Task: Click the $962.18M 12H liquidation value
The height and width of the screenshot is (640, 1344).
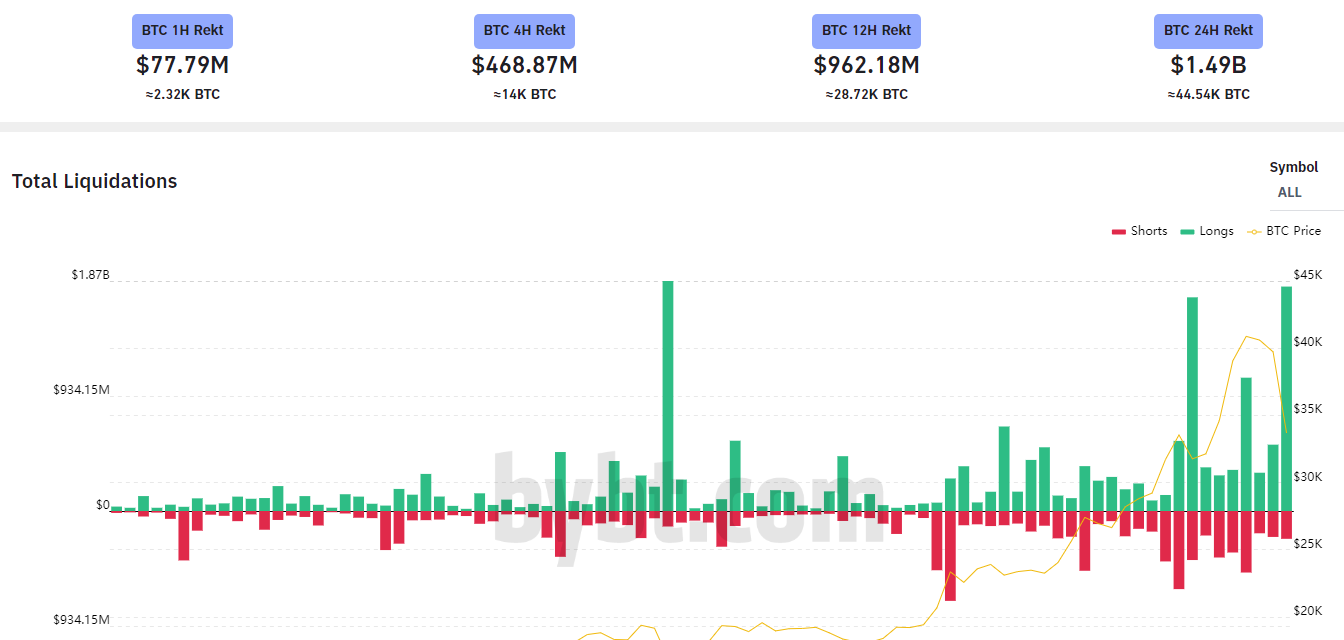Action: tap(866, 65)
